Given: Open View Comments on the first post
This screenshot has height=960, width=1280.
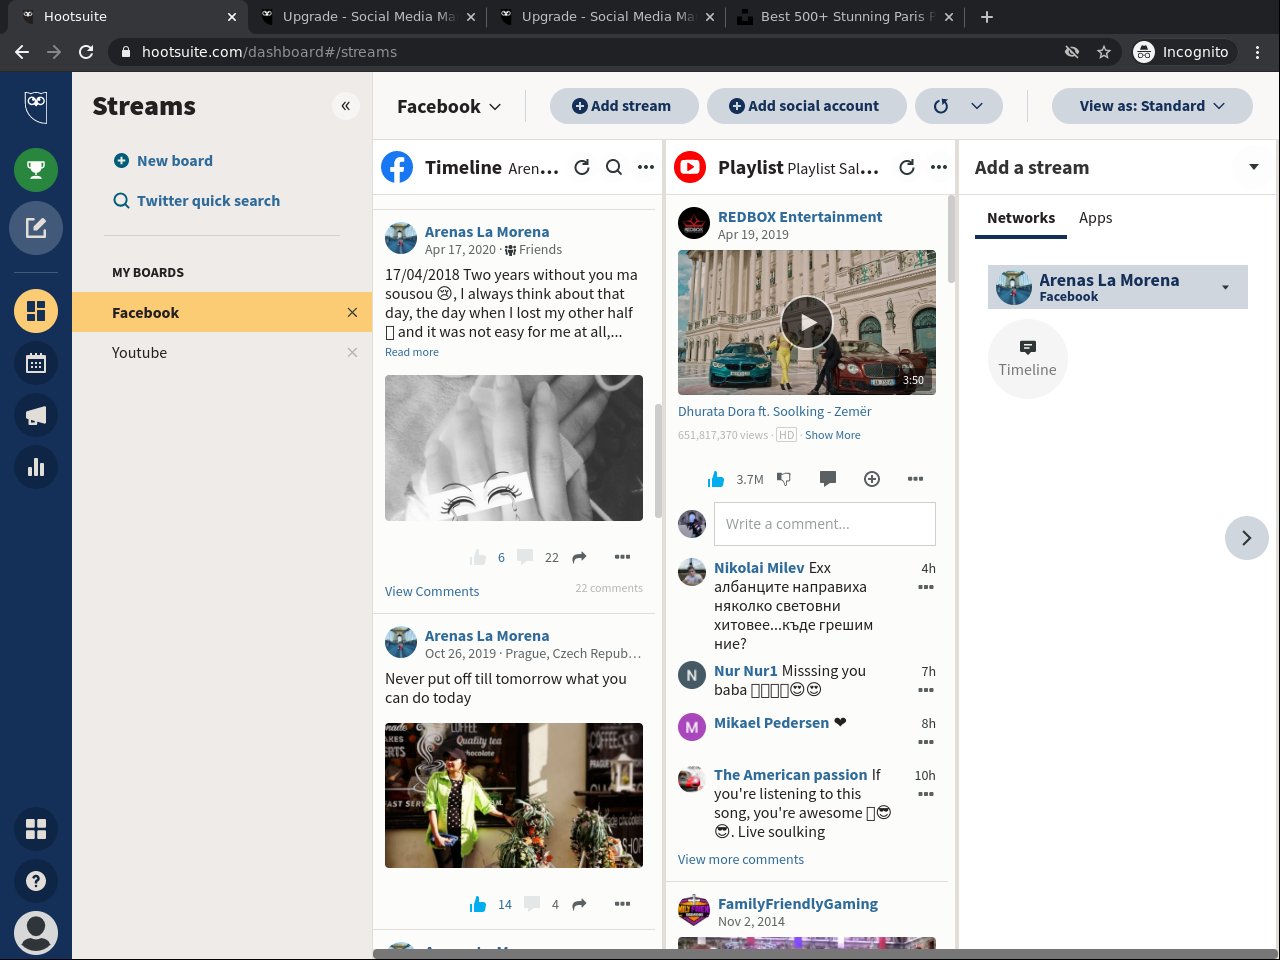Looking at the screenshot, I should 432,592.
